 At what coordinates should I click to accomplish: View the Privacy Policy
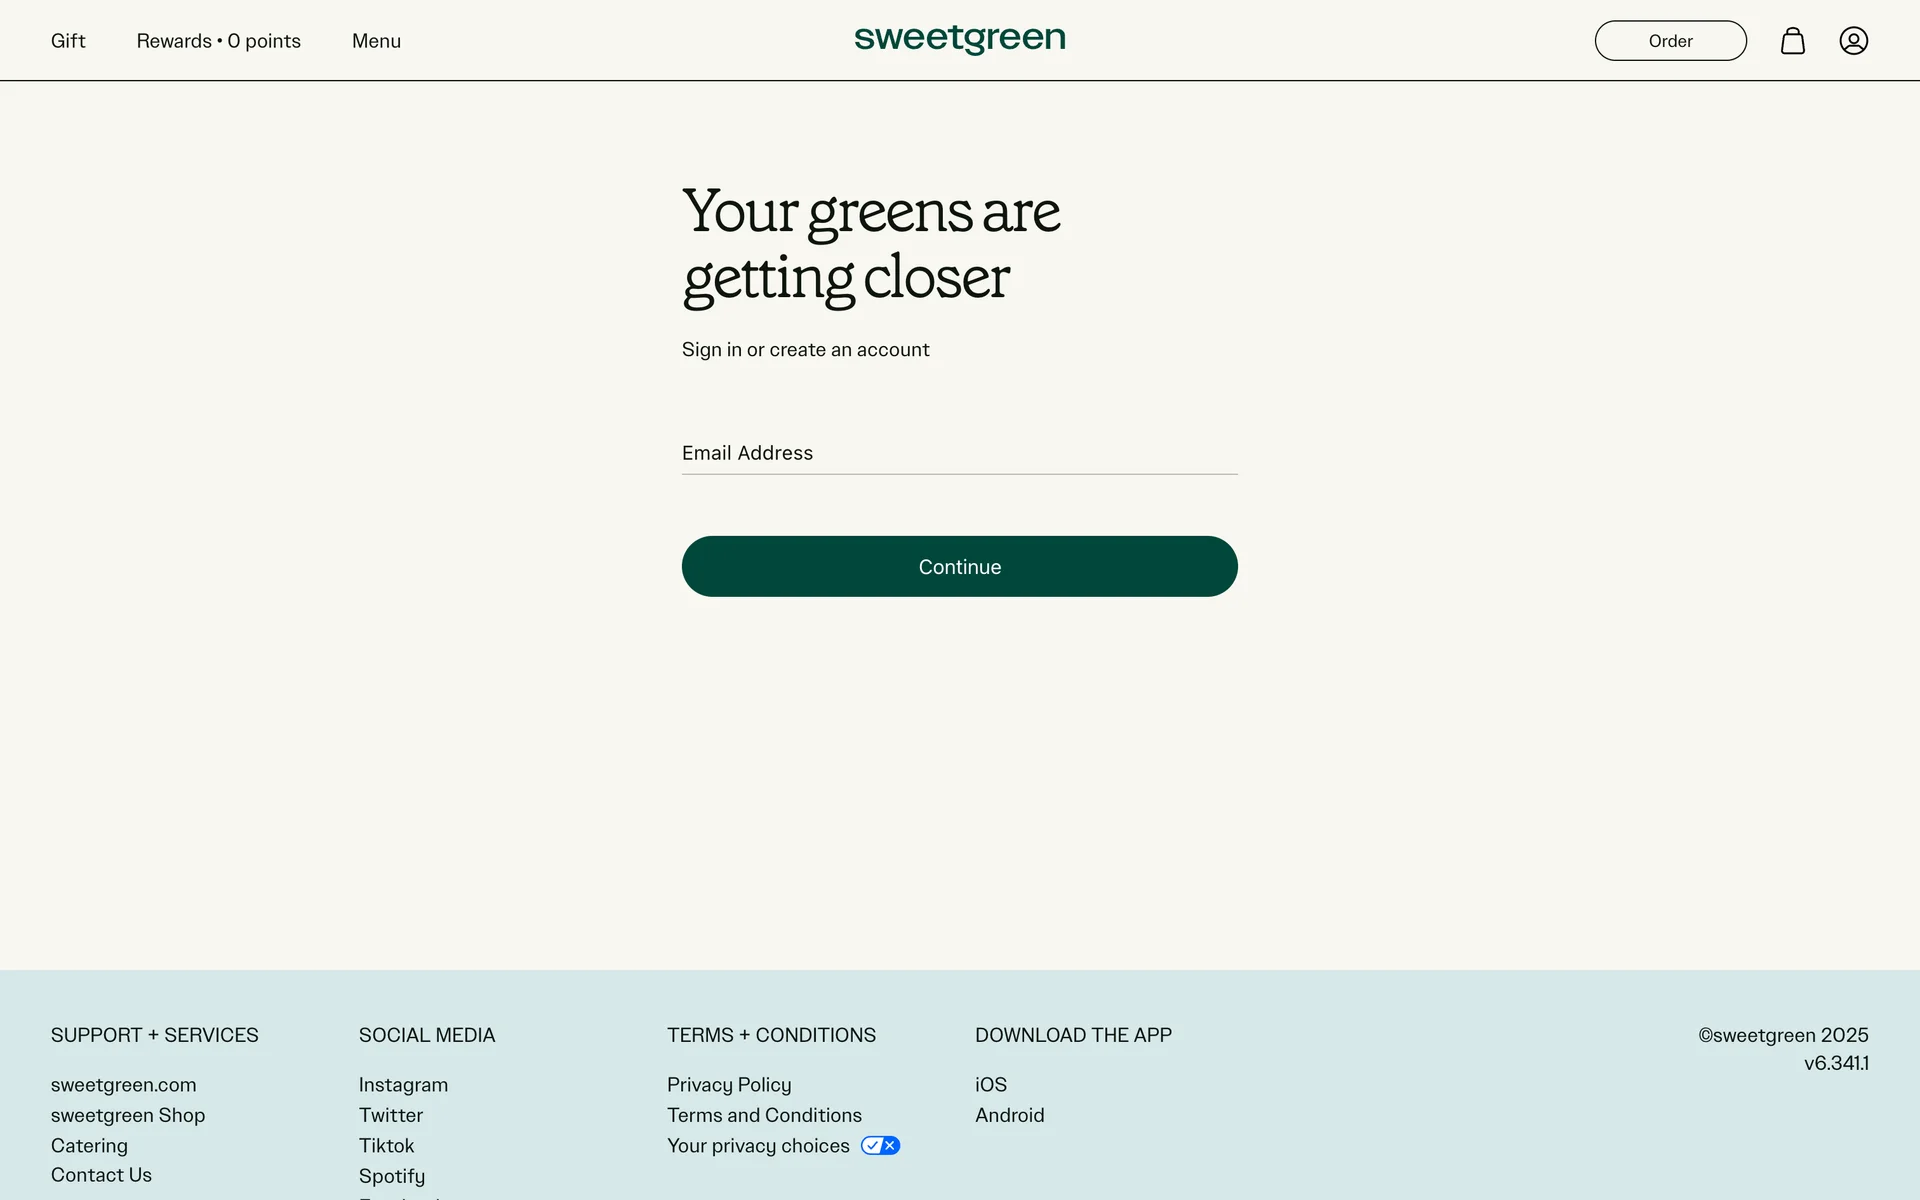tap(728, 1085)
